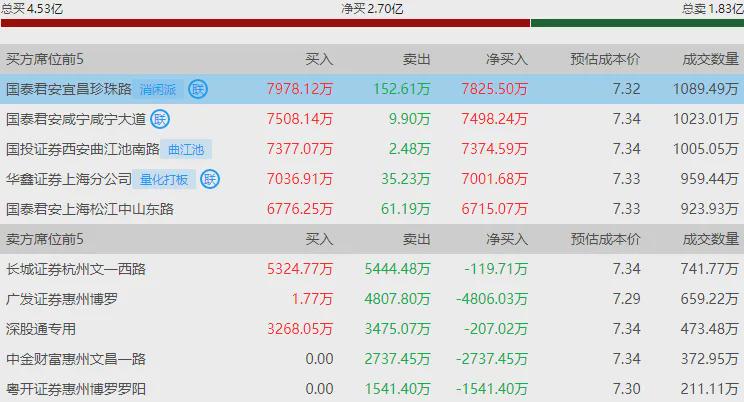Screen dimensions: 744x402
Task: Click 总买 4.53亿 label
Action: (x=32, y=9)
